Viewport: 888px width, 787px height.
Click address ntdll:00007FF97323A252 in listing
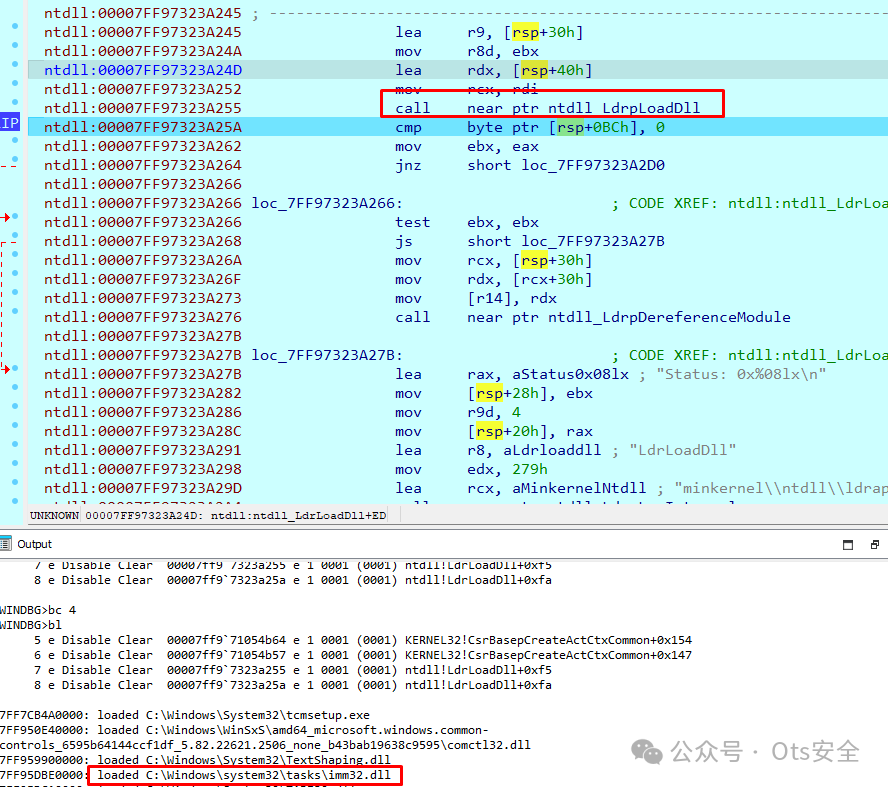coord(143,89)
